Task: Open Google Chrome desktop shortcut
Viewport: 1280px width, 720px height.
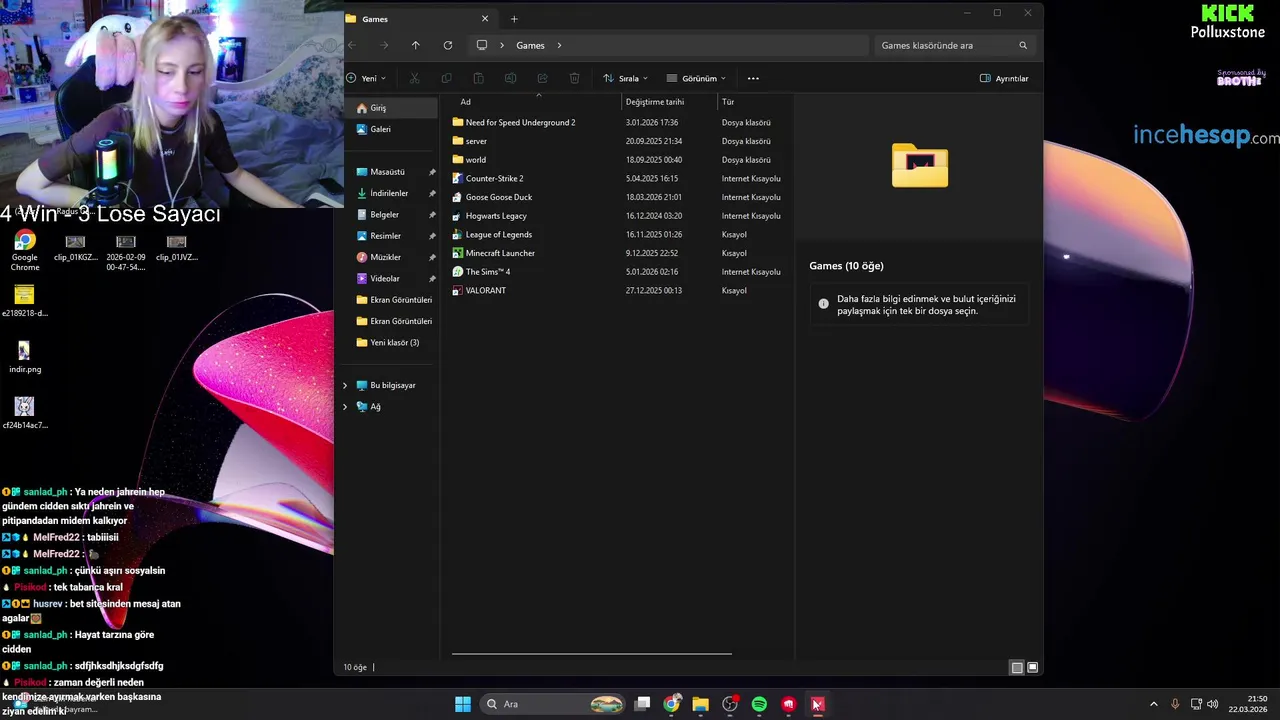Action: point(25,251)
